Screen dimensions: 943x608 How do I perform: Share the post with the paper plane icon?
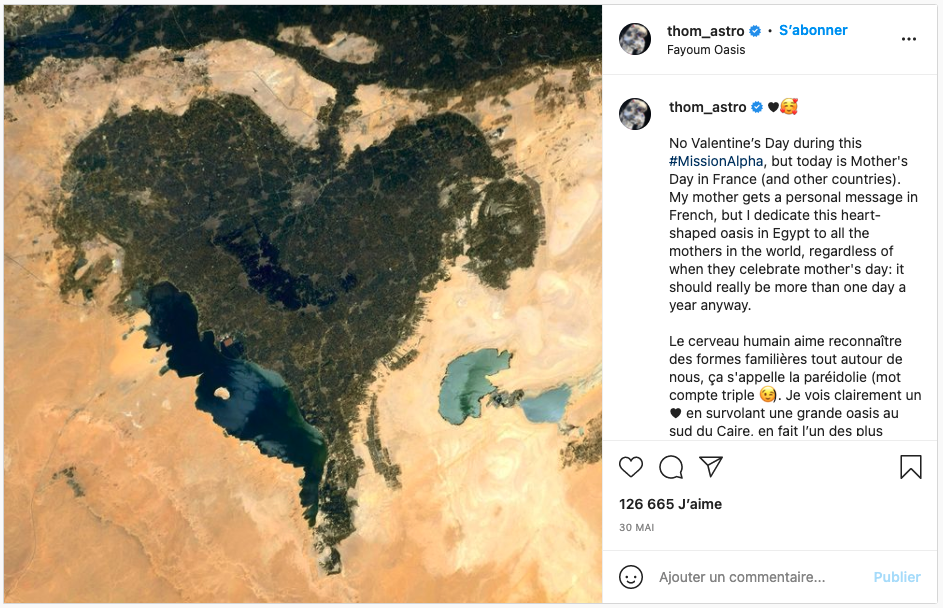click(710, 467)
